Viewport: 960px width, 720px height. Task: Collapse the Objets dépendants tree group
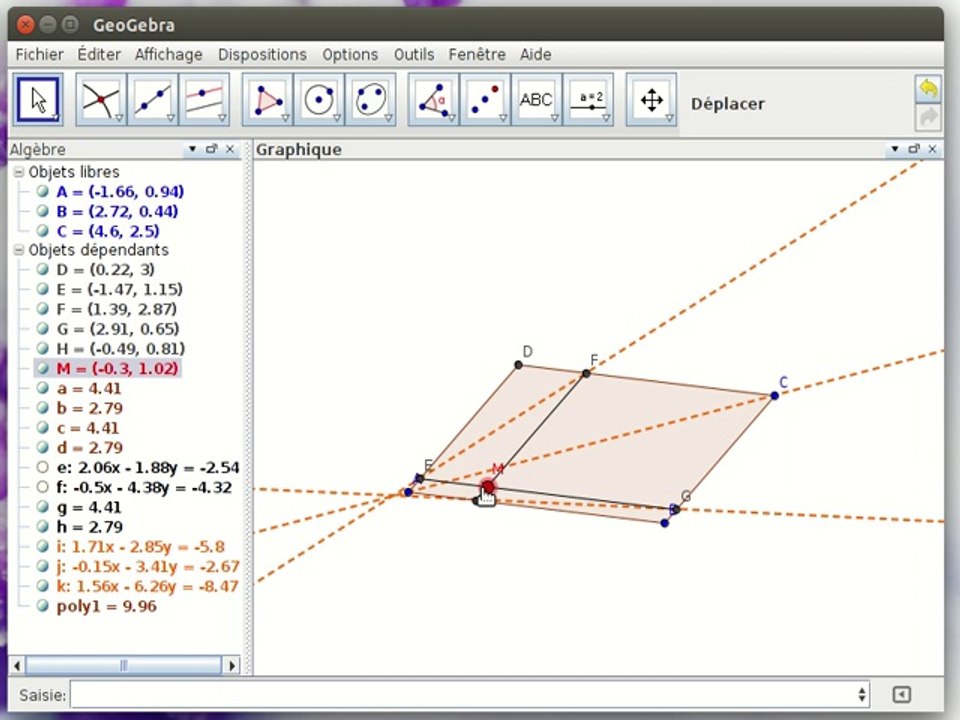(x=19, y=250)
